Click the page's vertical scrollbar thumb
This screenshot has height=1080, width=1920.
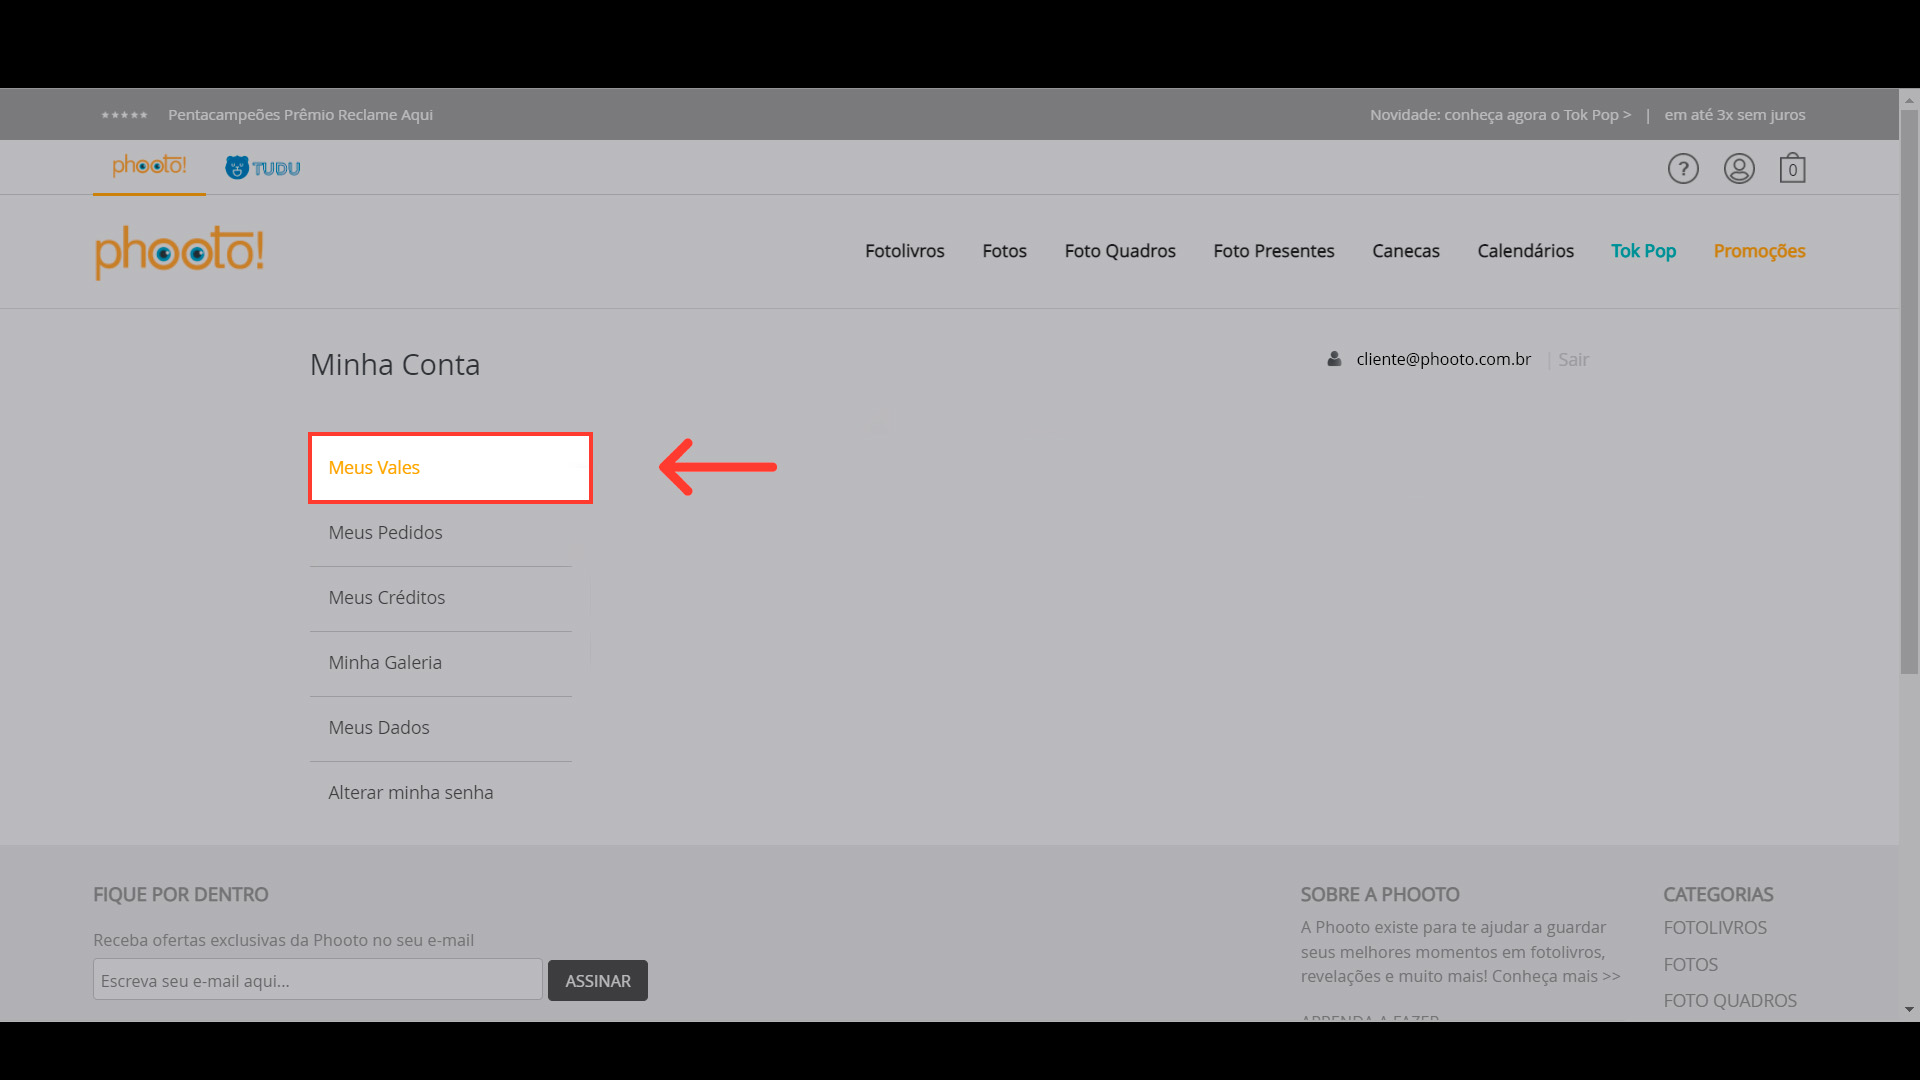click(1909, 390)
